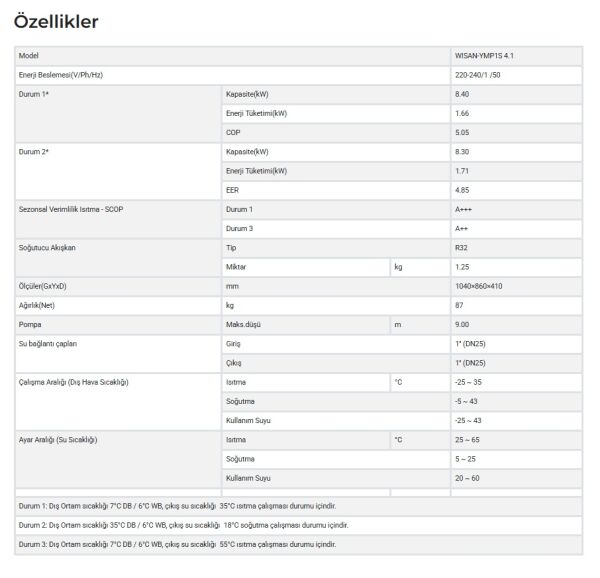Viewport: 600px width, 578px height.
Task: Click the Ağırlık(Net) row label
Action: tap(39, 305)
